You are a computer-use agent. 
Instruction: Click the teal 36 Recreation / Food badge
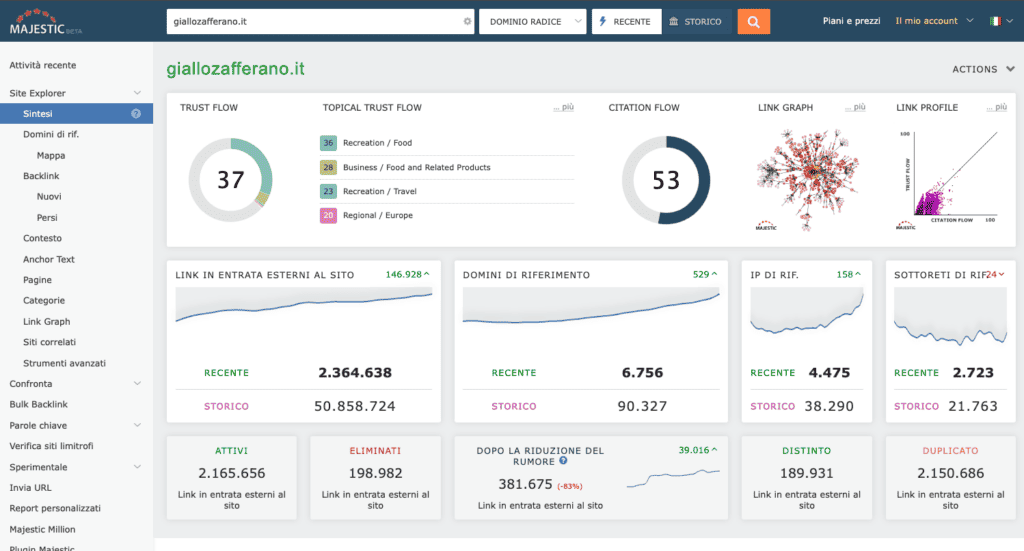click(x=328, y=143)
